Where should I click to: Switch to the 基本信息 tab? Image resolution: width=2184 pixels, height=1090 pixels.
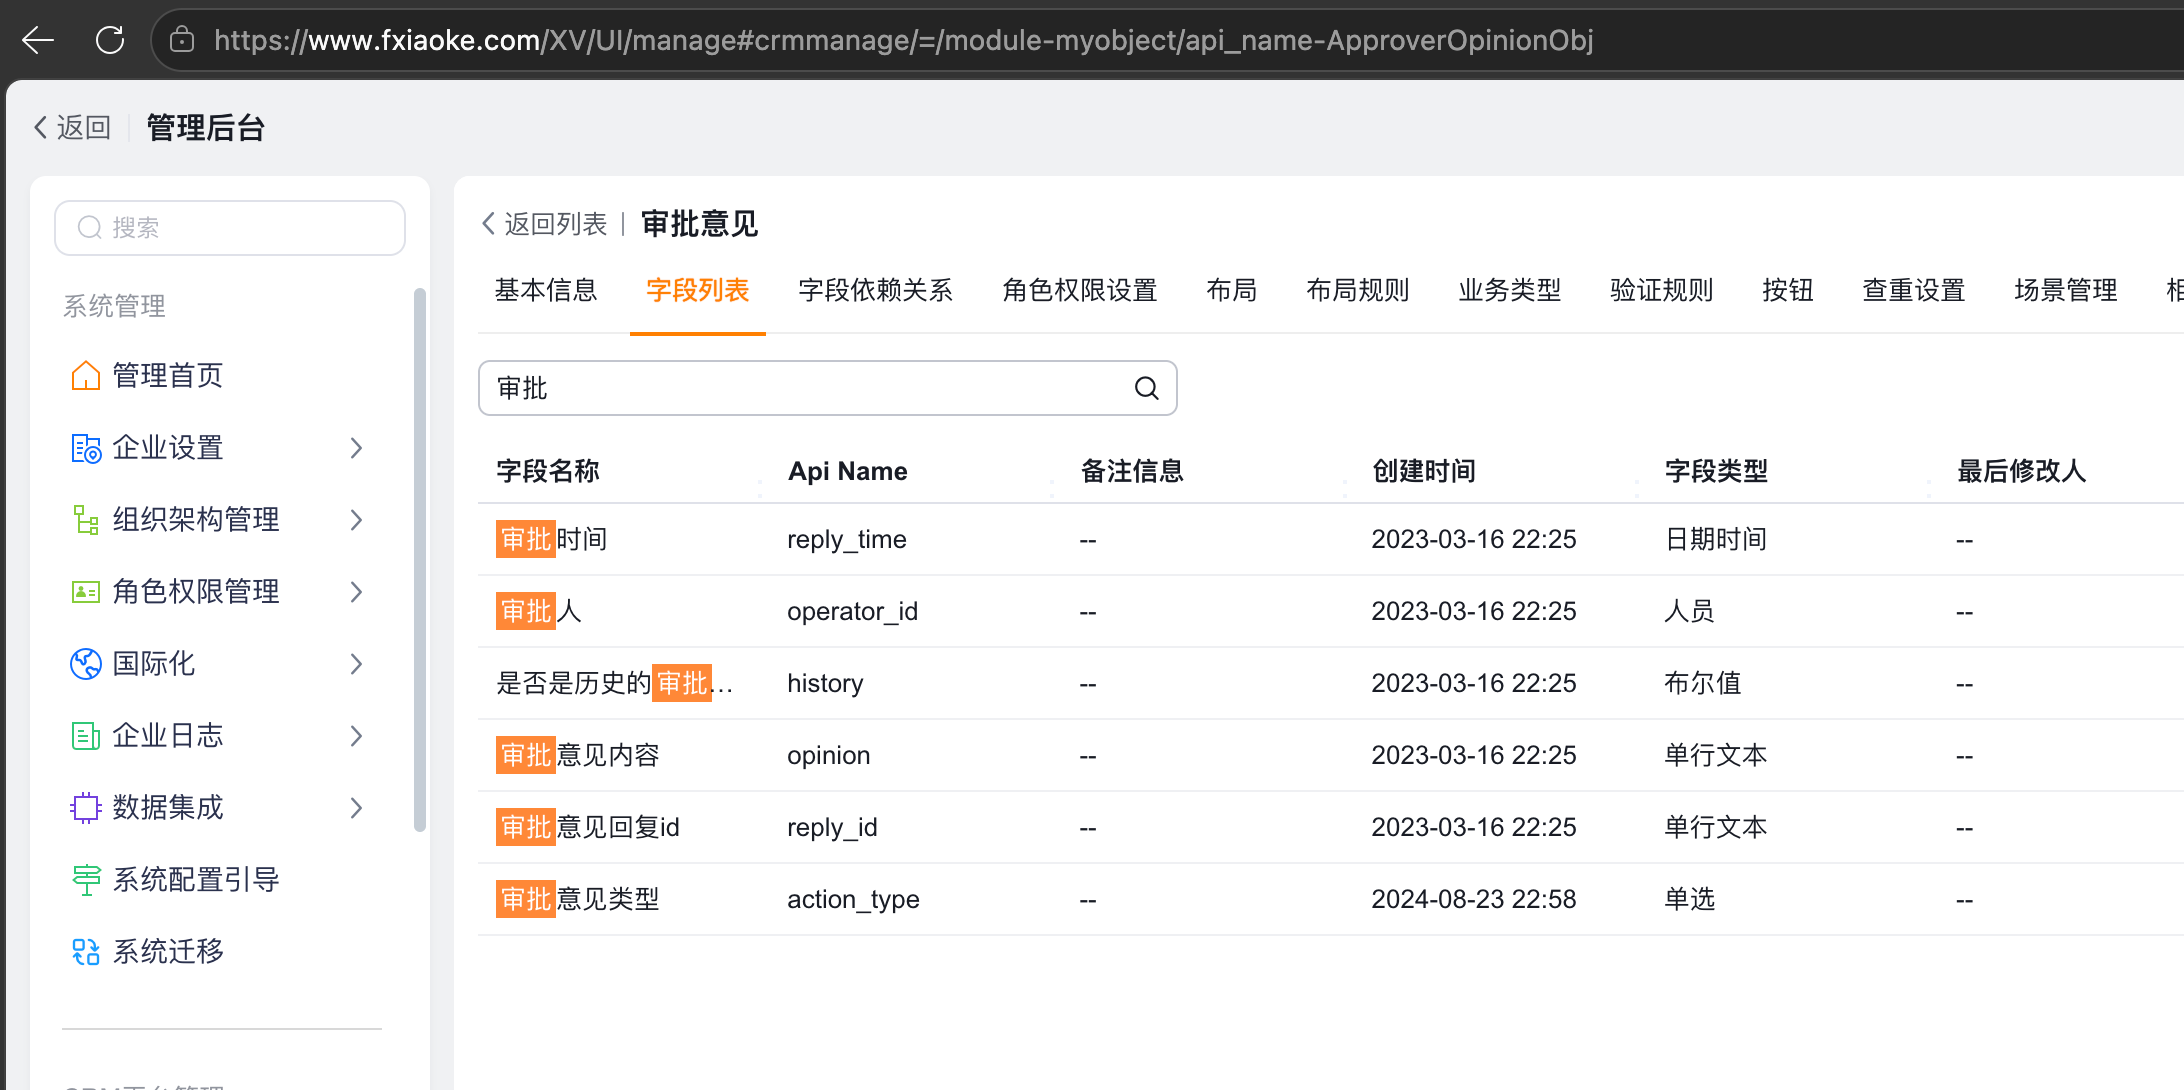[x=546, y=290]
